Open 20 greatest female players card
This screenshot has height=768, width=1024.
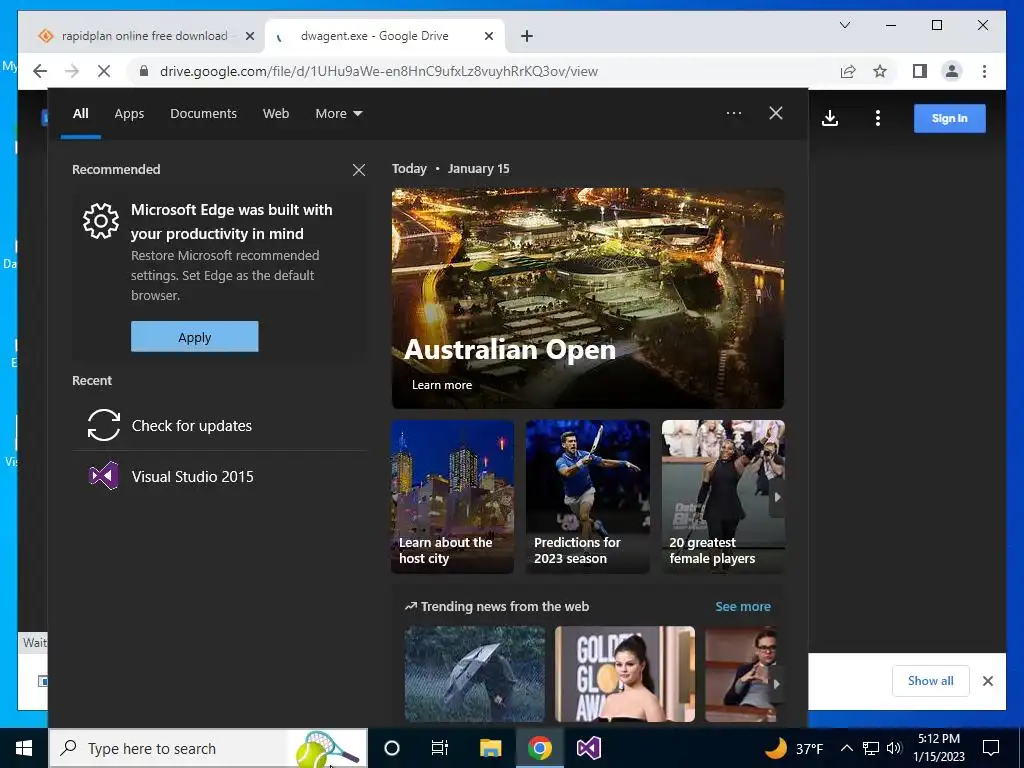coord(723,497)
